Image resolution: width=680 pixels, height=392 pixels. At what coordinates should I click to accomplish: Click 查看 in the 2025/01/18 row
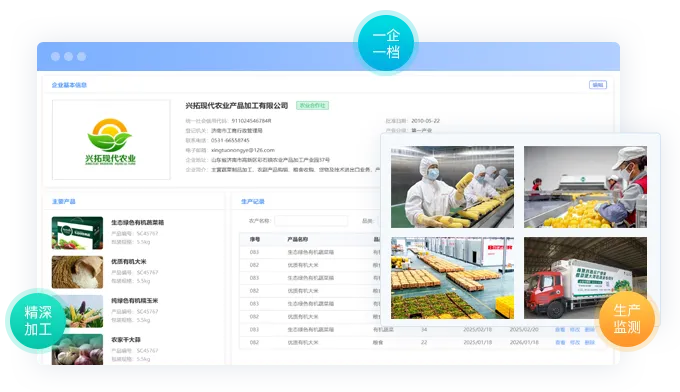560,342
